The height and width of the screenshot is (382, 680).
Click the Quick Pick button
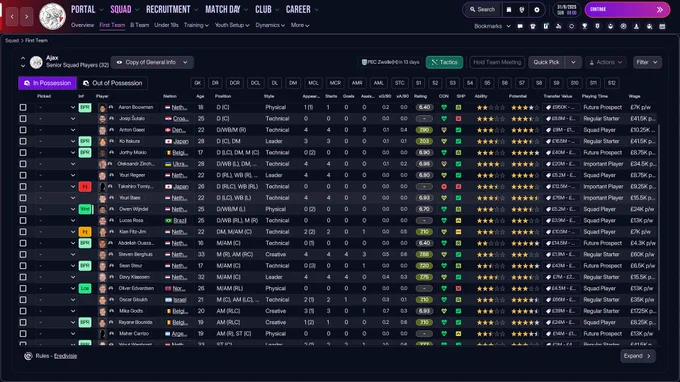pos(546,62)
